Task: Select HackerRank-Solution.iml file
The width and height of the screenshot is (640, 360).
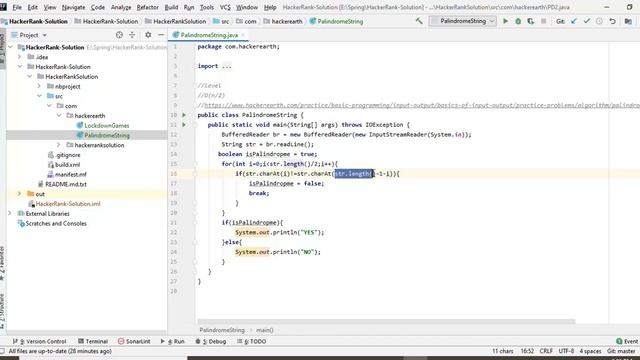Action: [68, 204]
